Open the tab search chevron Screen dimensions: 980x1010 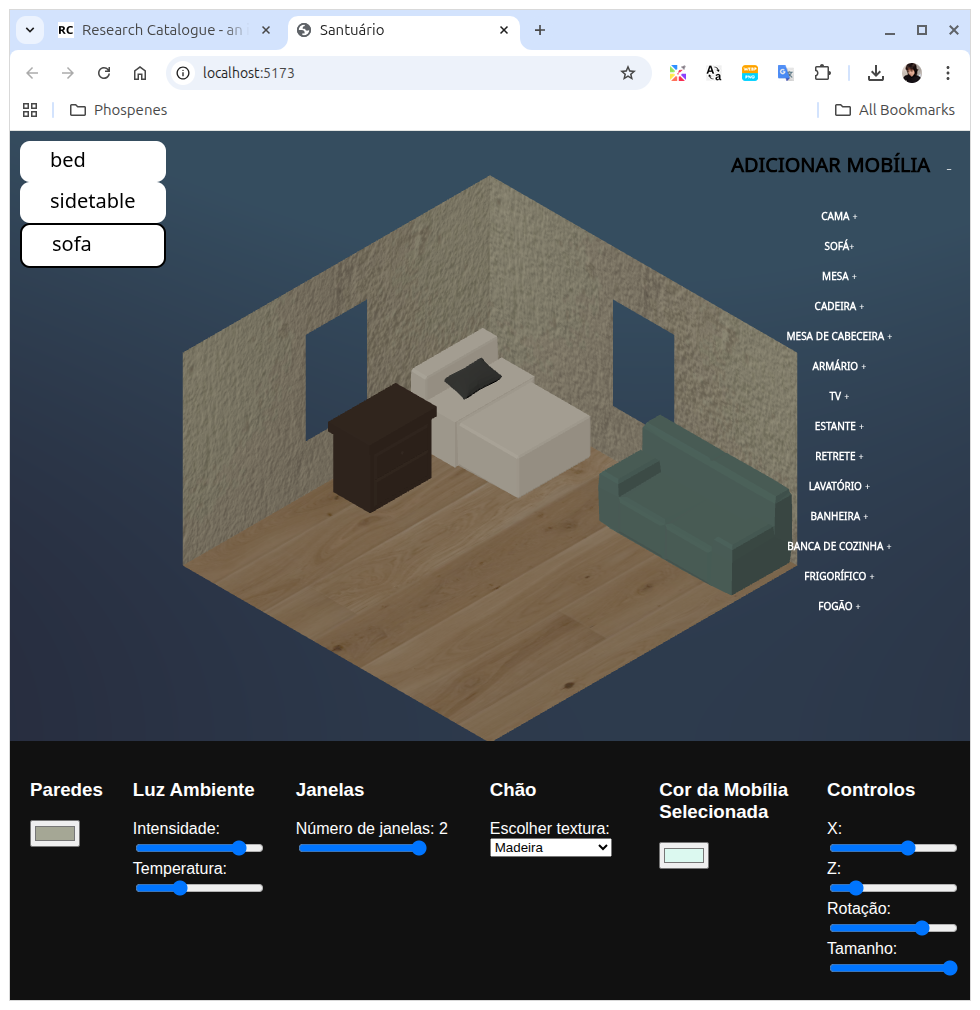click(30, 30)
